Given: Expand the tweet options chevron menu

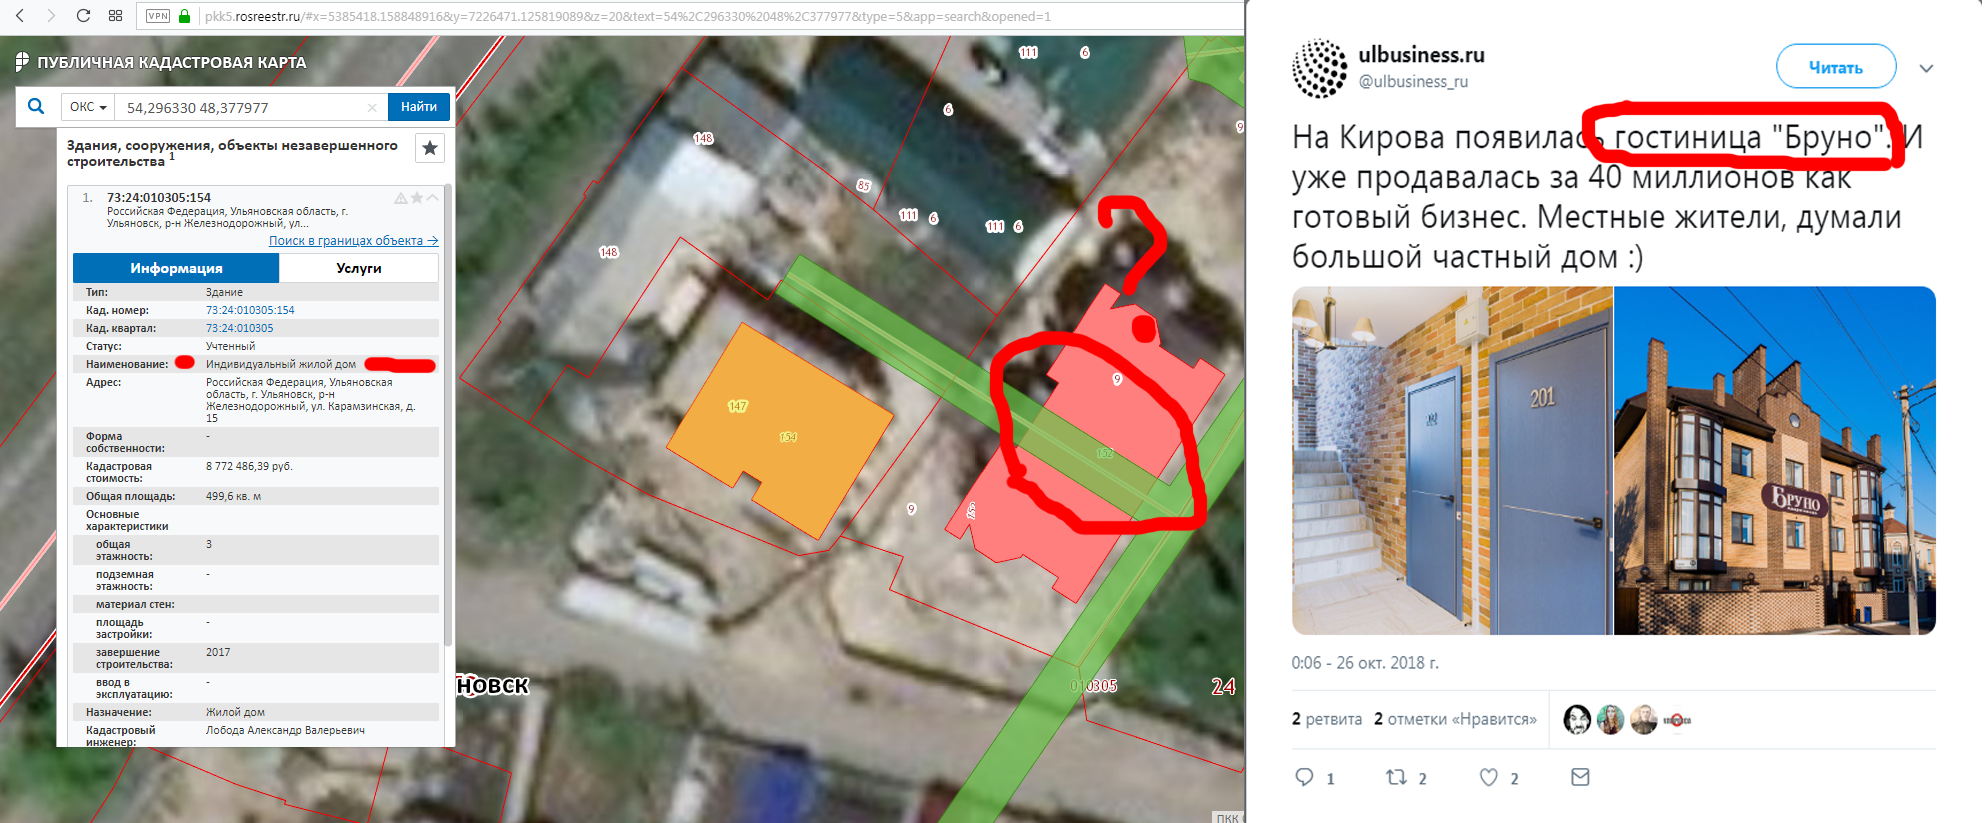Looking at the screenshot, I should click(x=1926, y=69).
